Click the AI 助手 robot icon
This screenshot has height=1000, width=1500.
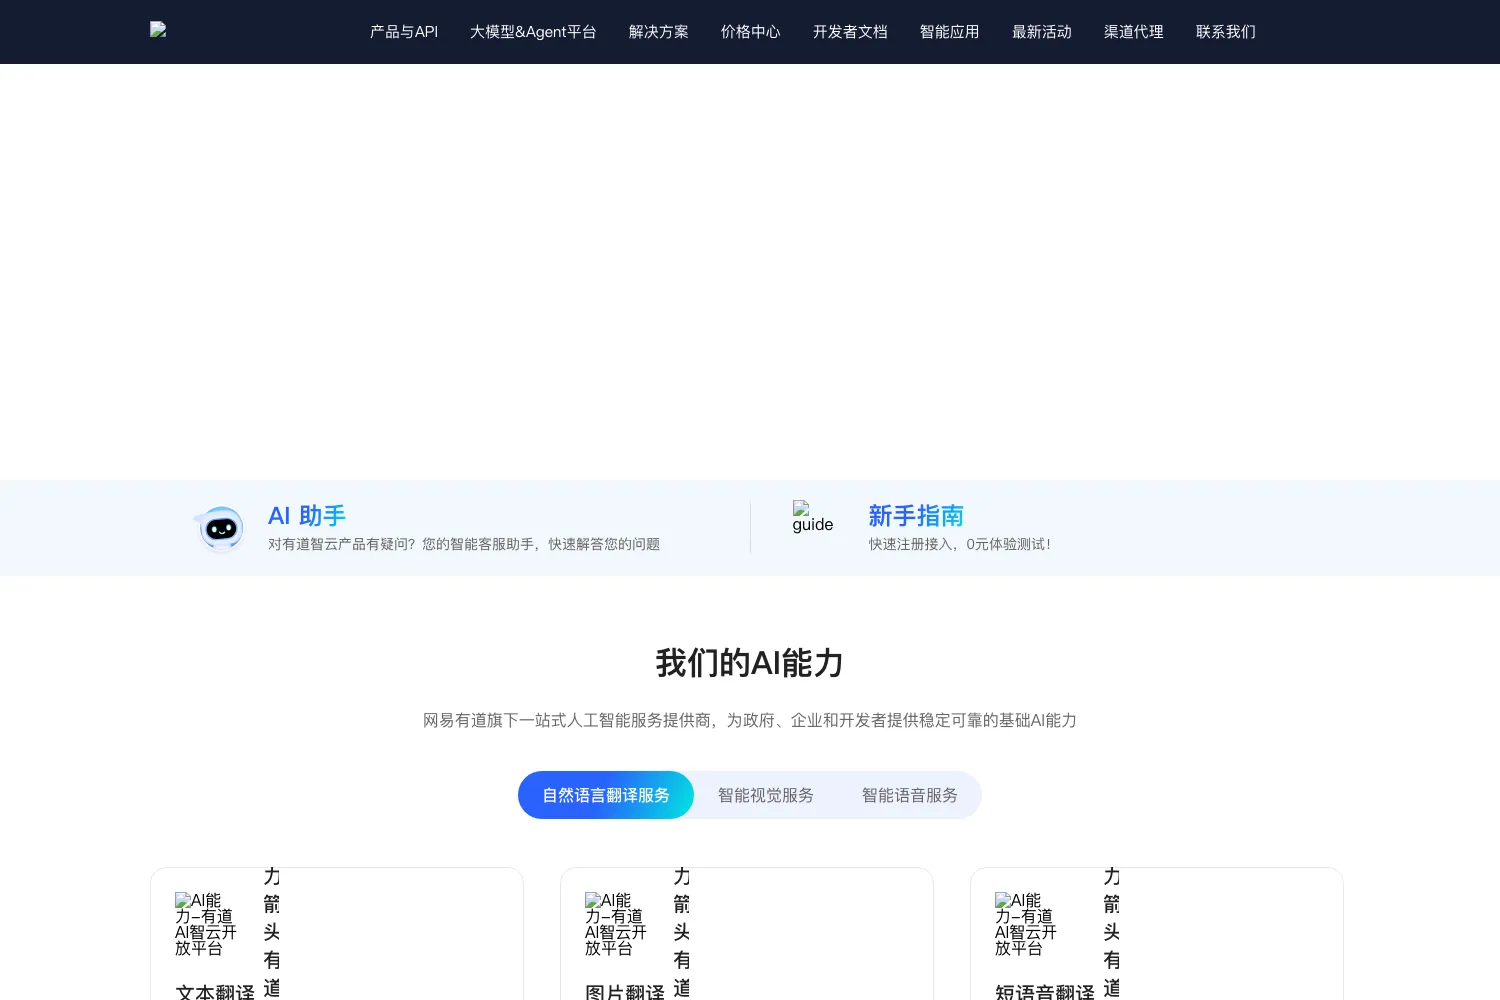(220, 528)
